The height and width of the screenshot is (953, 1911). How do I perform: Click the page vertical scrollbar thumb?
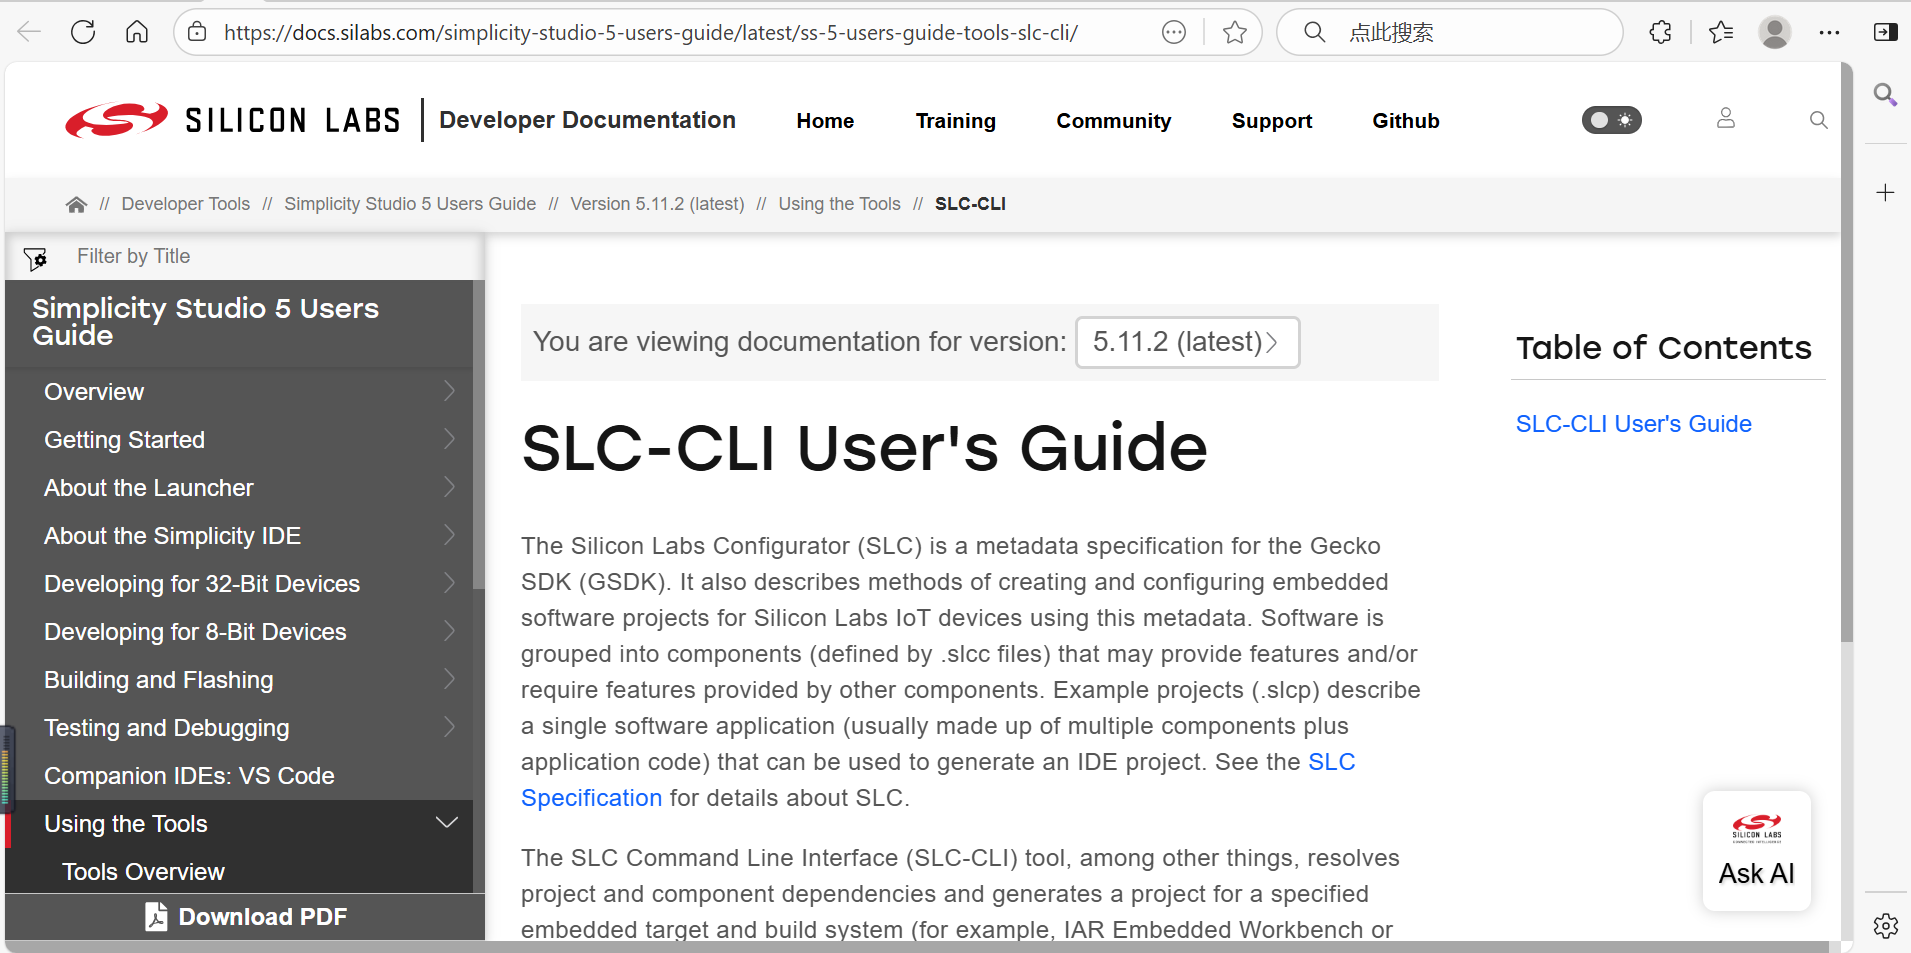tap(1846, 352)
